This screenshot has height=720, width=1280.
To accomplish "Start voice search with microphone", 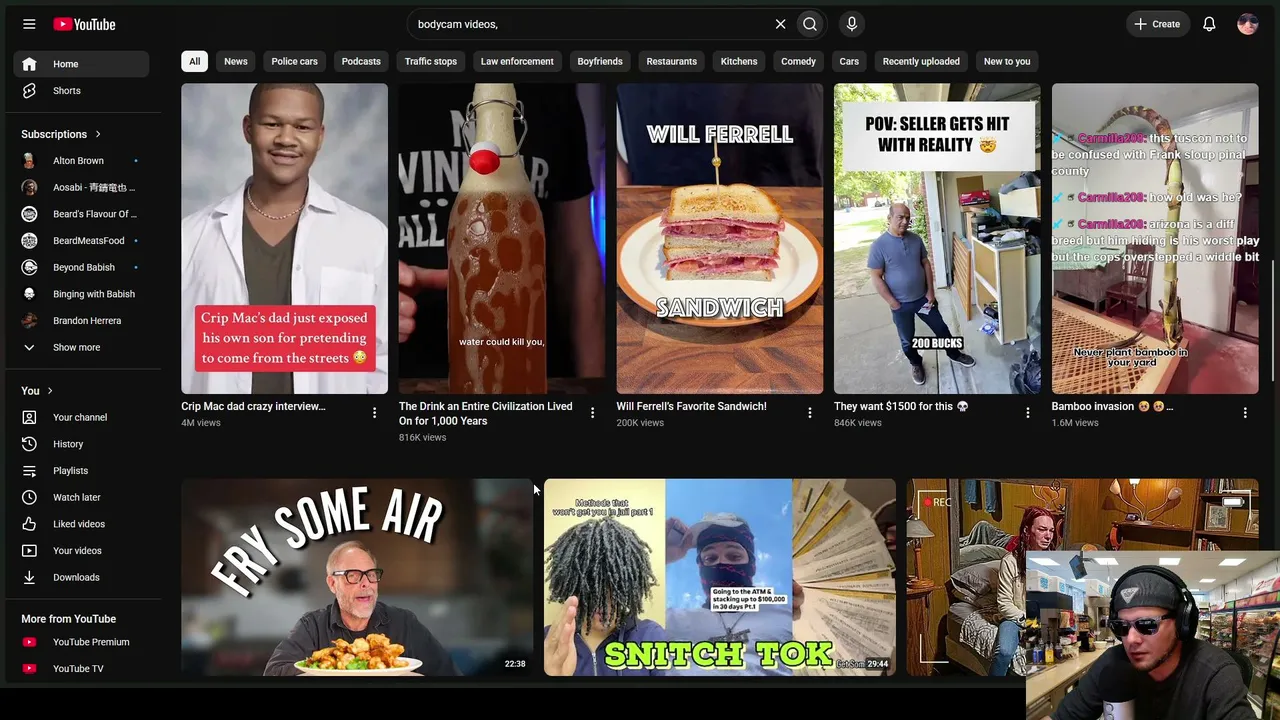I will tap(851, 24).
